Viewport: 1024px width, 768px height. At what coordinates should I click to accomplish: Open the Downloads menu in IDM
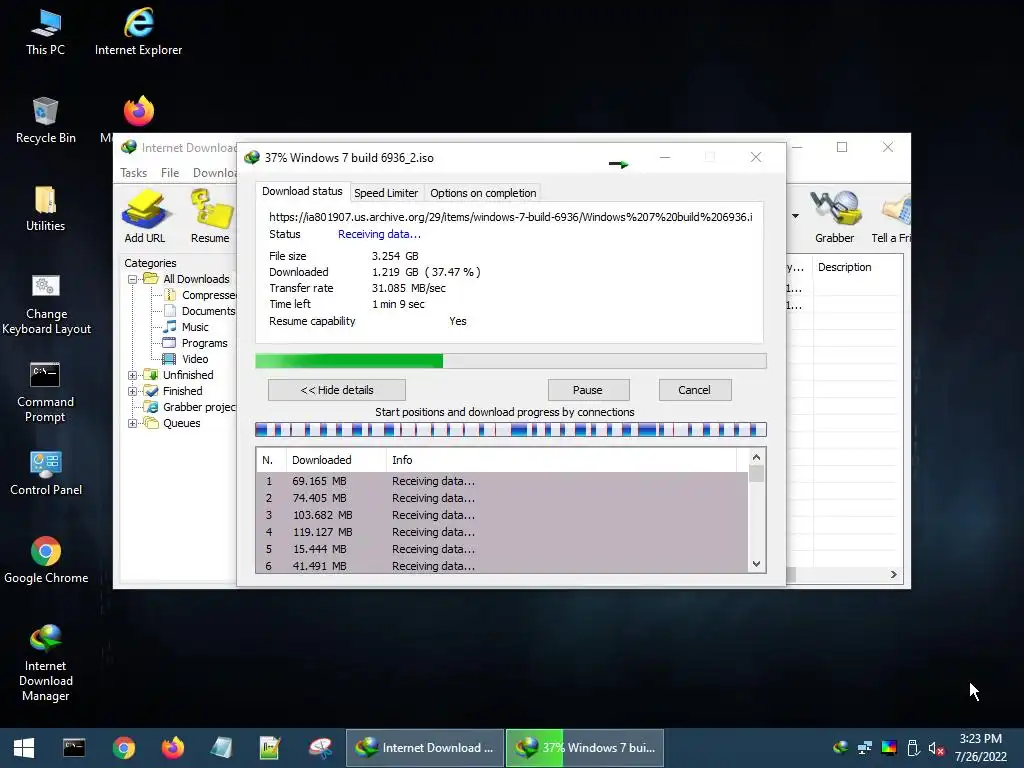[214, 172]
